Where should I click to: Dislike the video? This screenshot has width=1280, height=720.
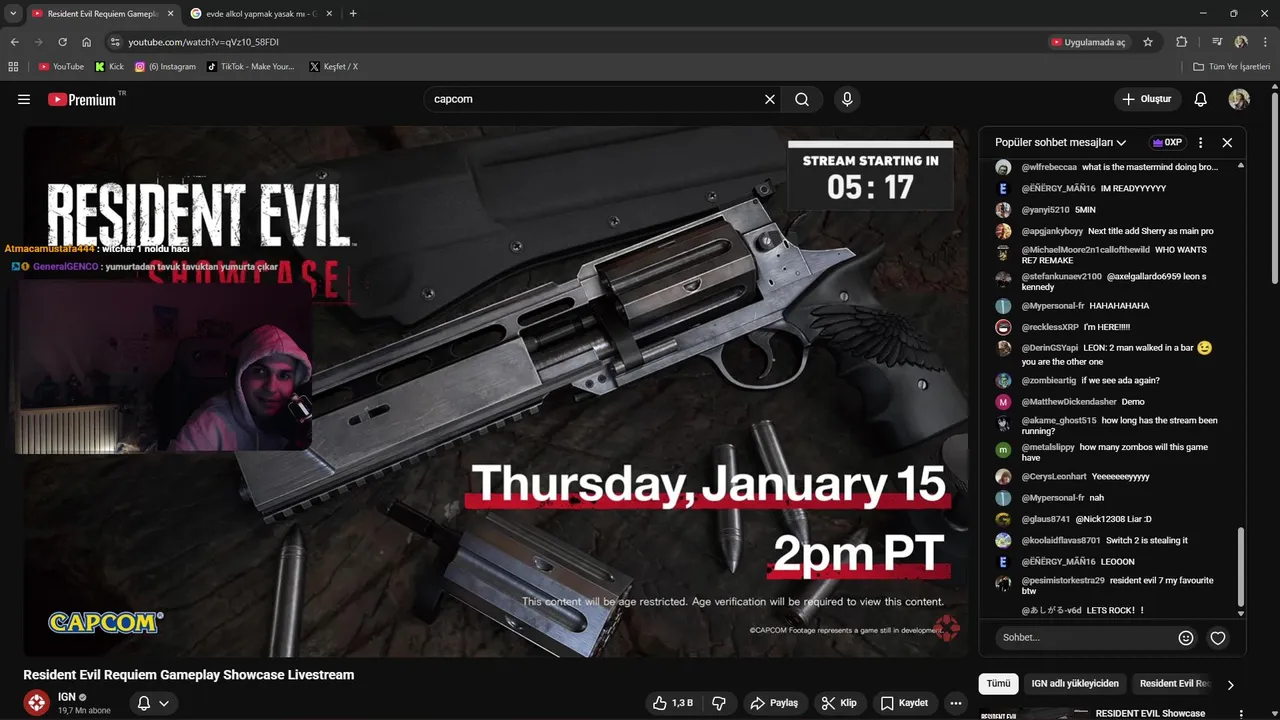point(719,703)
